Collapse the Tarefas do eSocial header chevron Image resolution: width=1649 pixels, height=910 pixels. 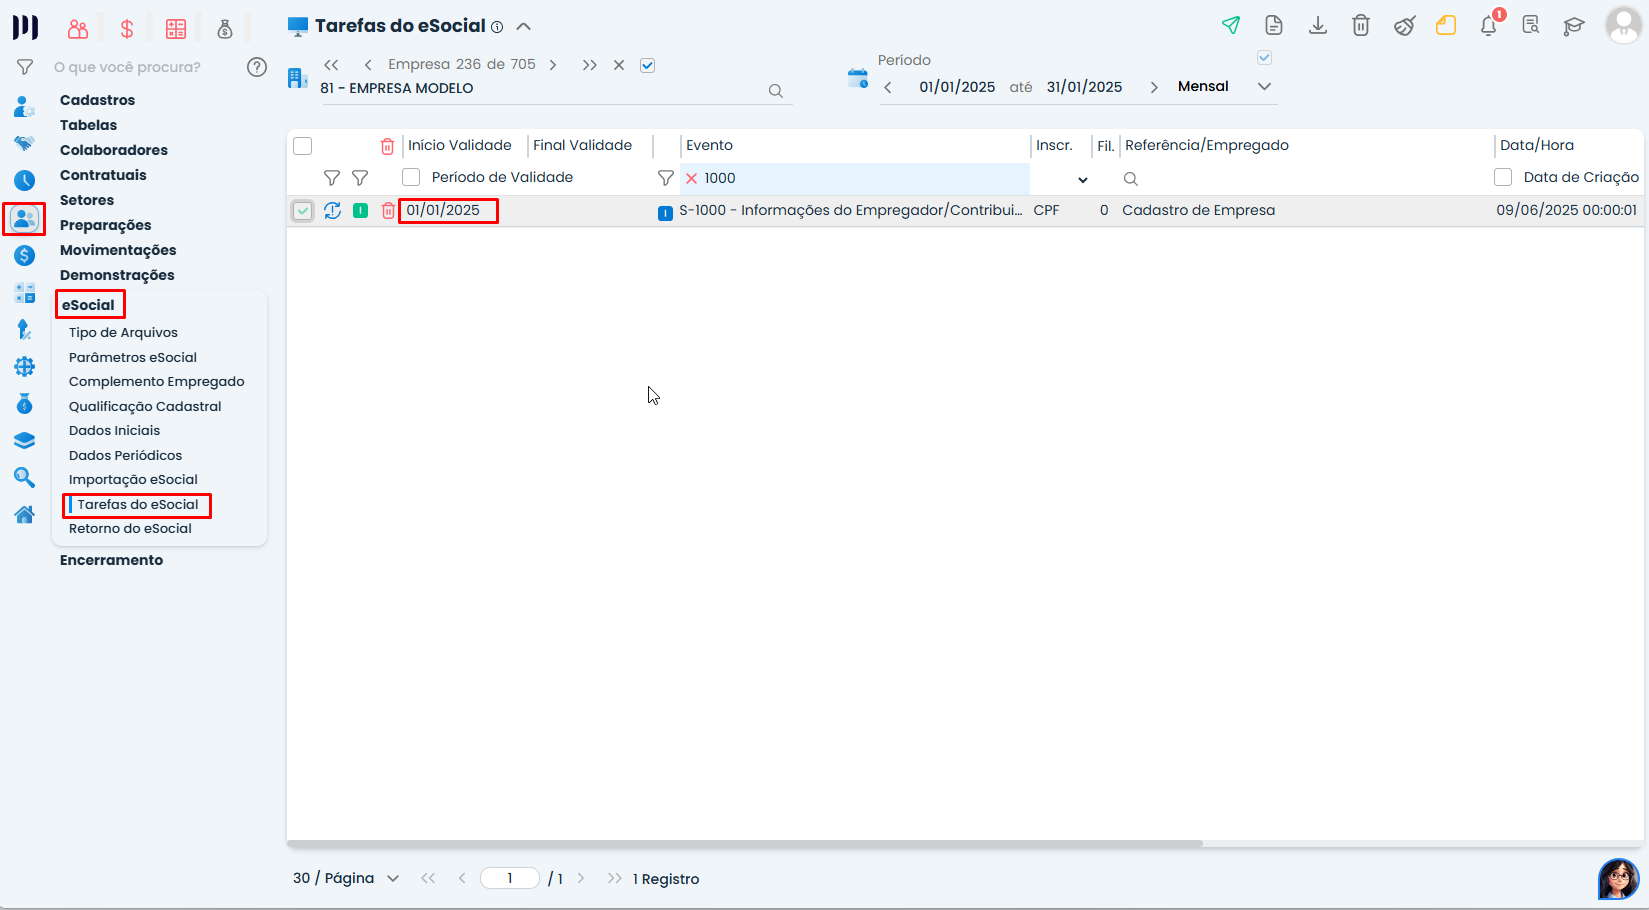coord(524,26)
